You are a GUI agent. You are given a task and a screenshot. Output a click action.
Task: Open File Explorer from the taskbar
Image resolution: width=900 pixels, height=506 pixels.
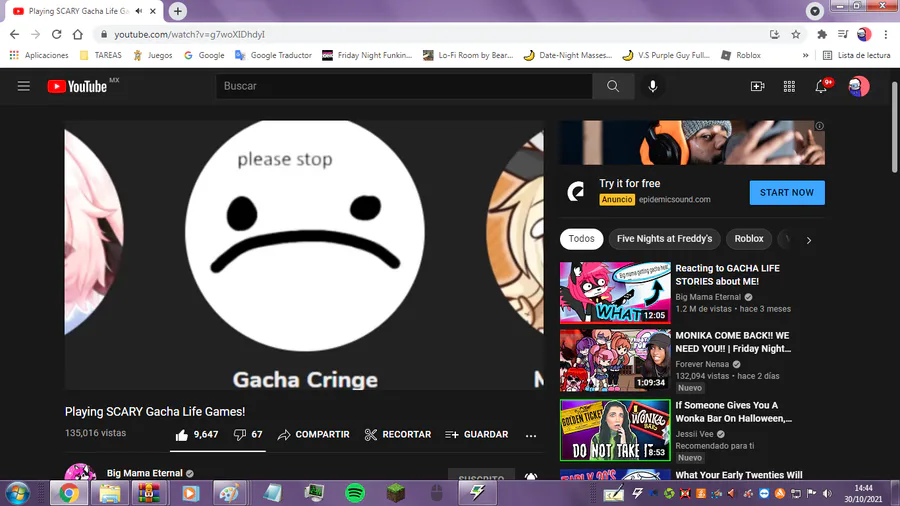tap(109, 493)
